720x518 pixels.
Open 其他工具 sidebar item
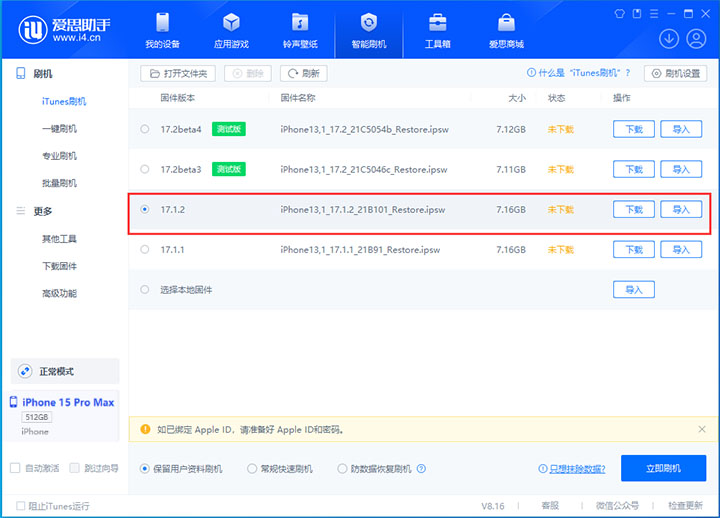59,239
